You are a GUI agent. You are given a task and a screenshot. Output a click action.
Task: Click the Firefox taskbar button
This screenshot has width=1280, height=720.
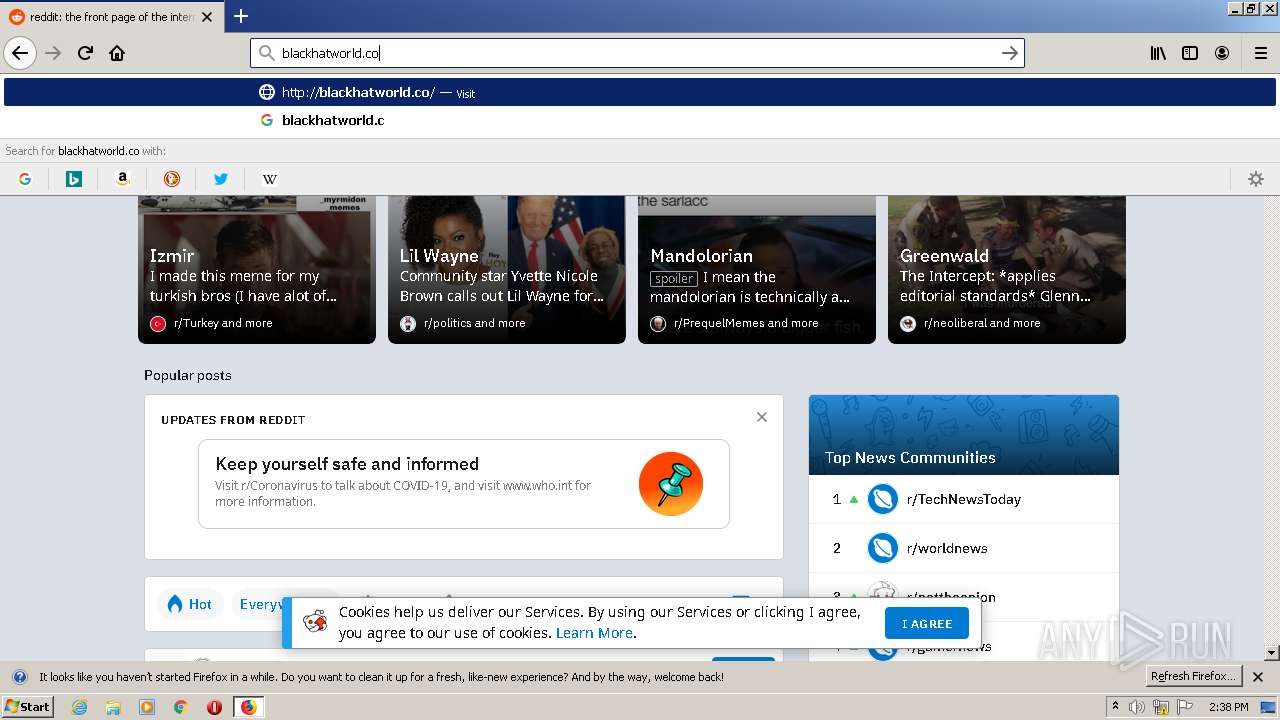tap(248, 707)
